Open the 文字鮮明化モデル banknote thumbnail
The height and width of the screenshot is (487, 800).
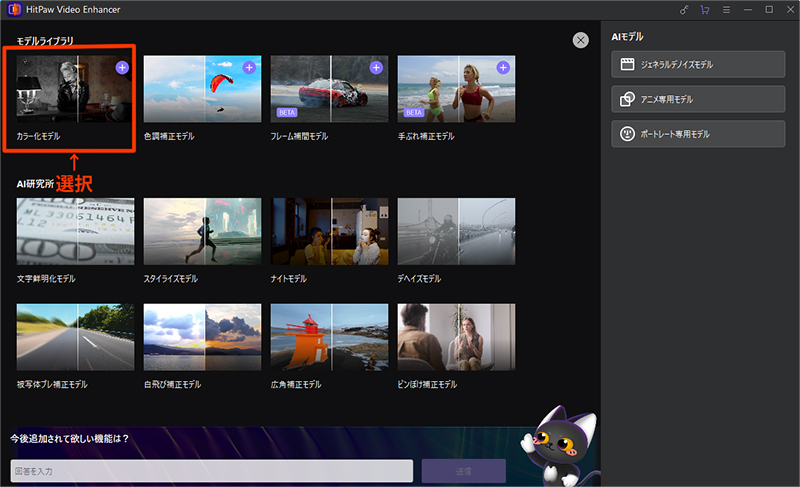(x=75, y=232)
